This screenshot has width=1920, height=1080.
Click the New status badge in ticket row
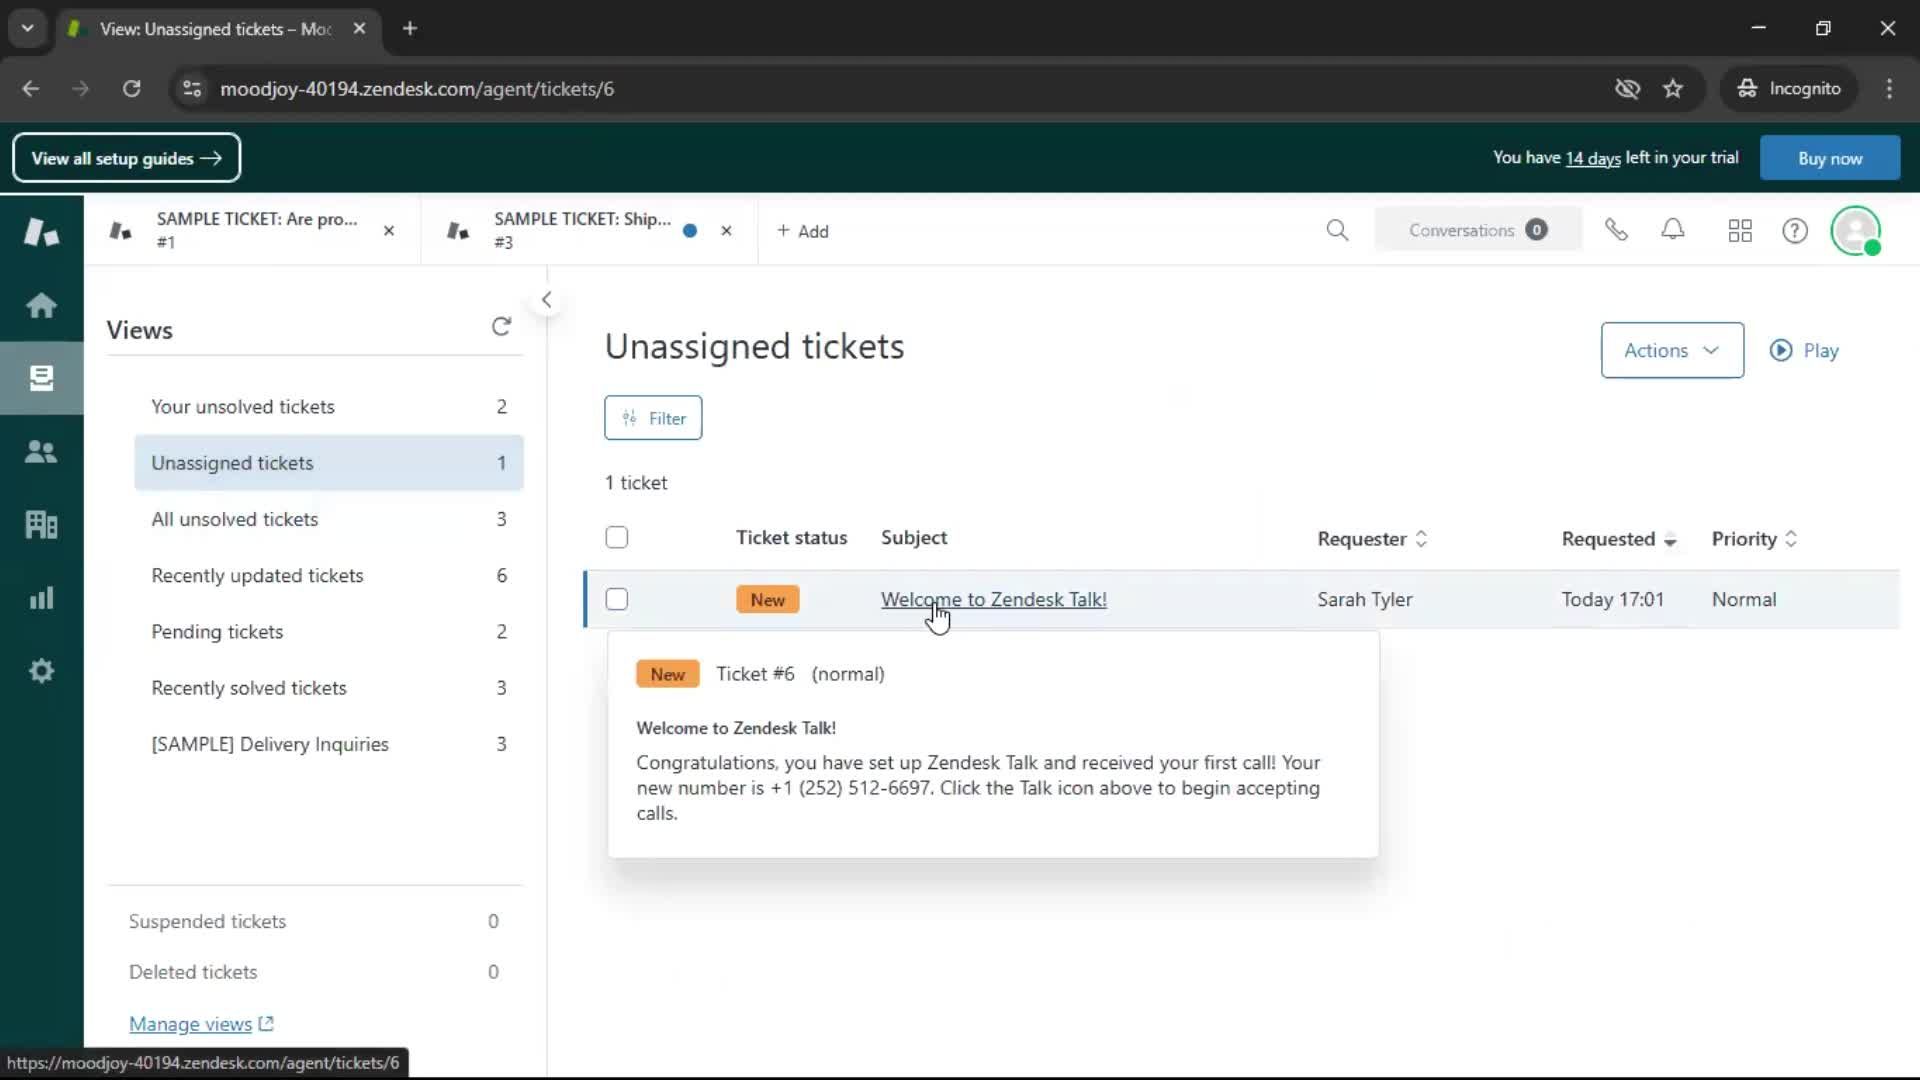pos(768,600)
